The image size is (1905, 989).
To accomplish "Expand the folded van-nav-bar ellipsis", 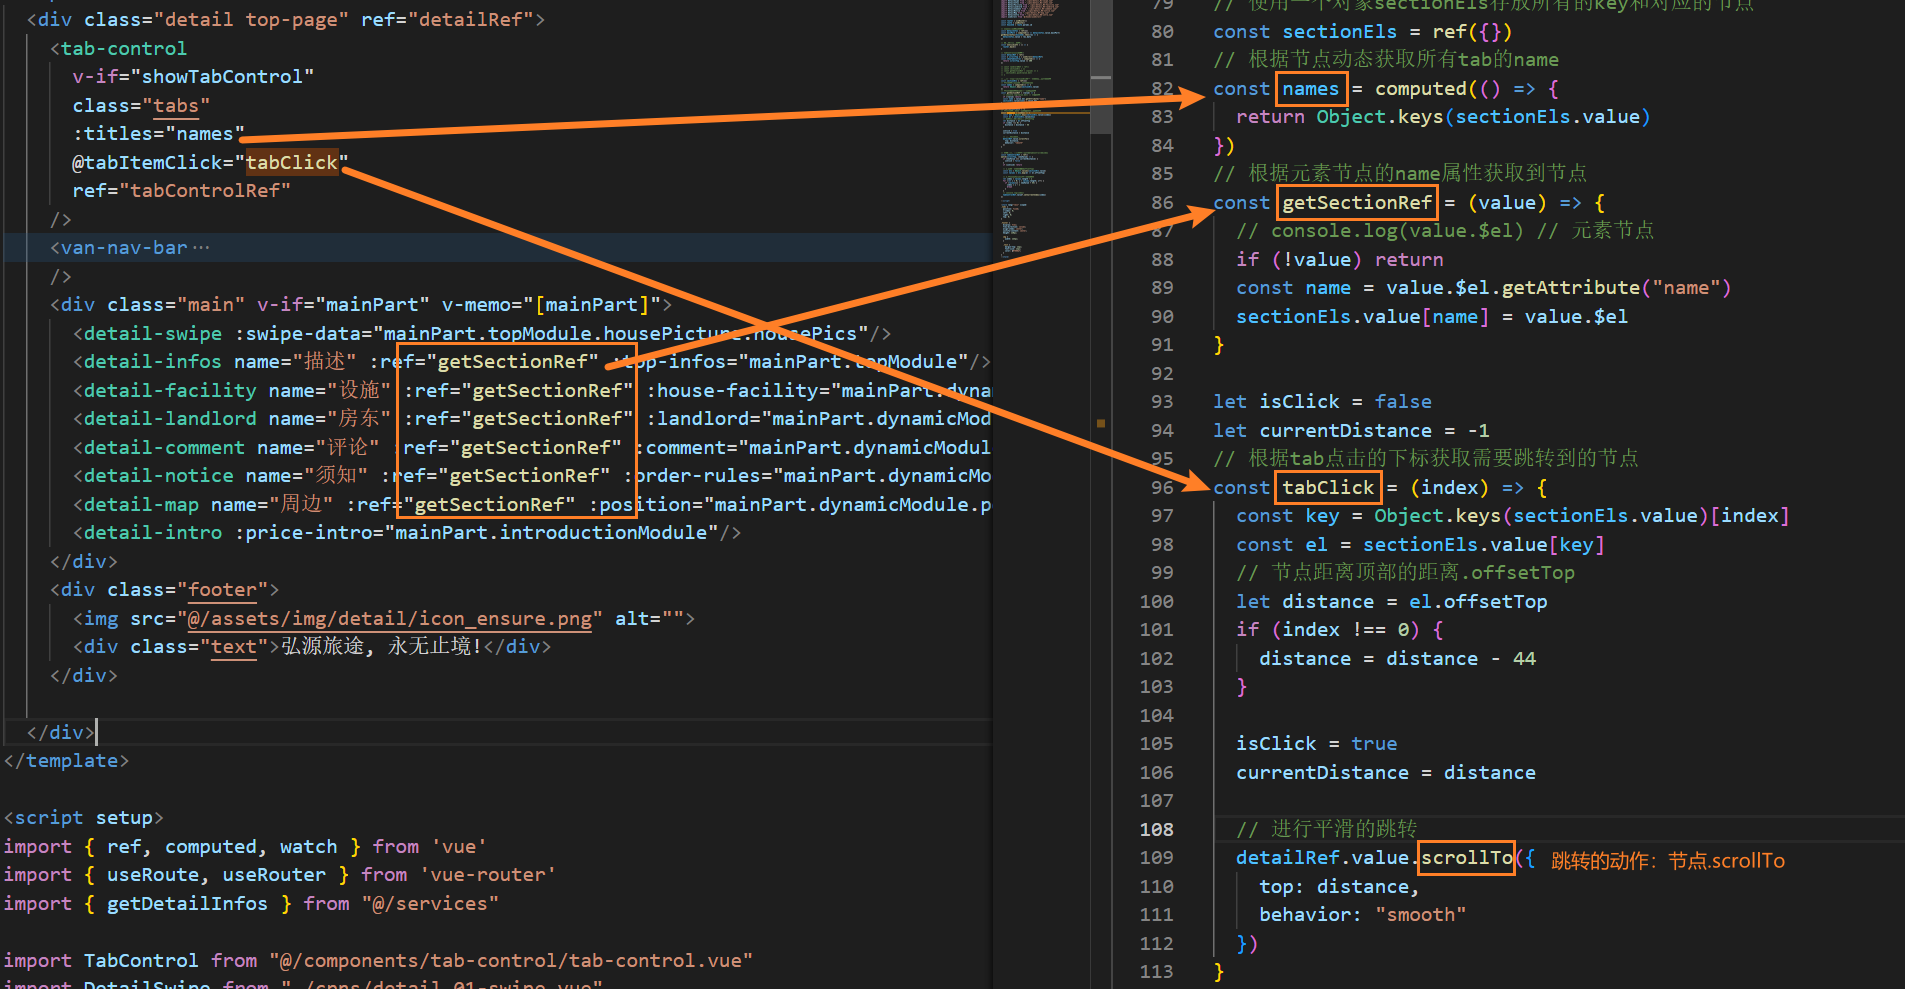I will [201, 247].
